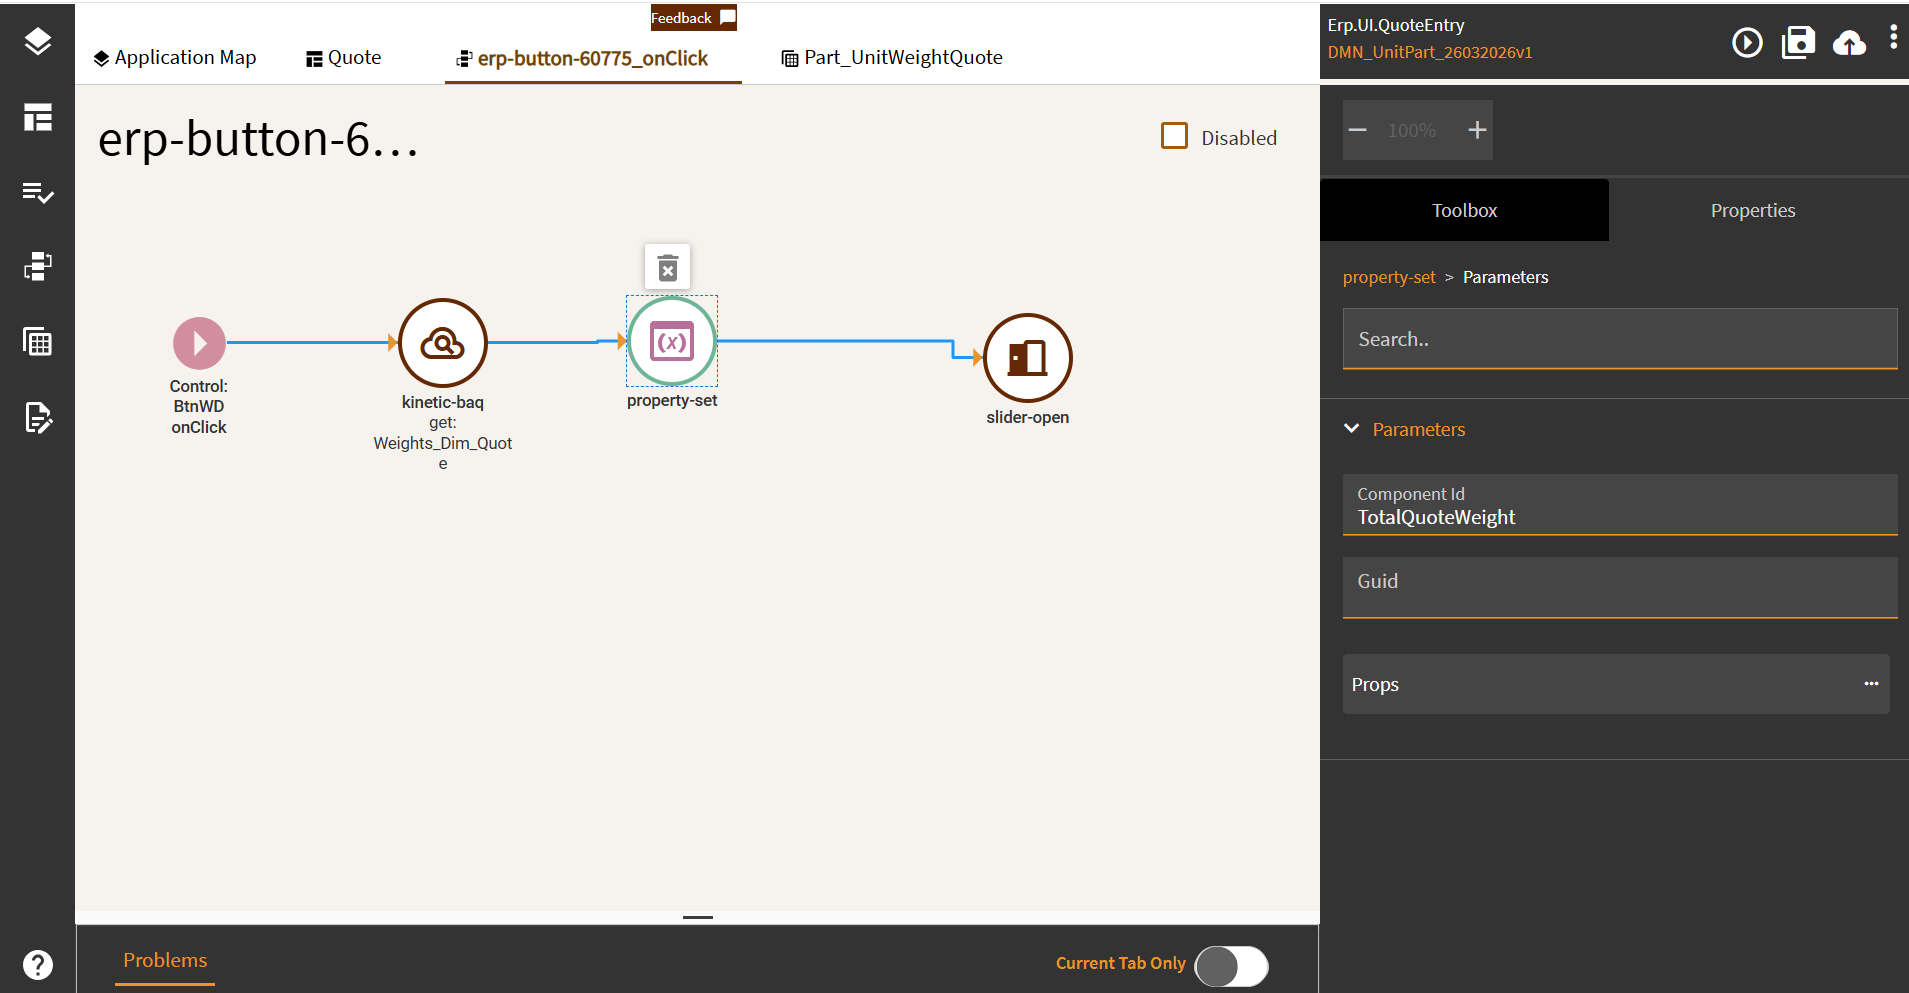The width and height of the screenshot is (1909, 993).
Task: Click the Component Id field TotalQuoteWeight
Action: point(1619,505)
